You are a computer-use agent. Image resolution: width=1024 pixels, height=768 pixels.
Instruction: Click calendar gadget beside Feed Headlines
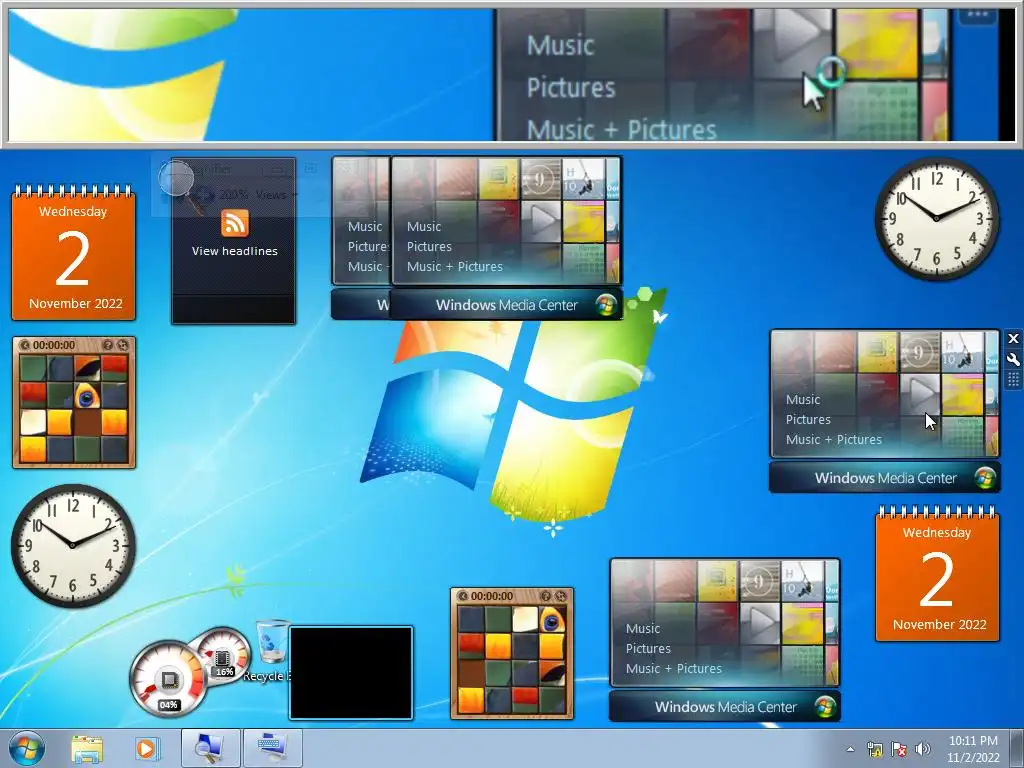click(x=73, y=253)
